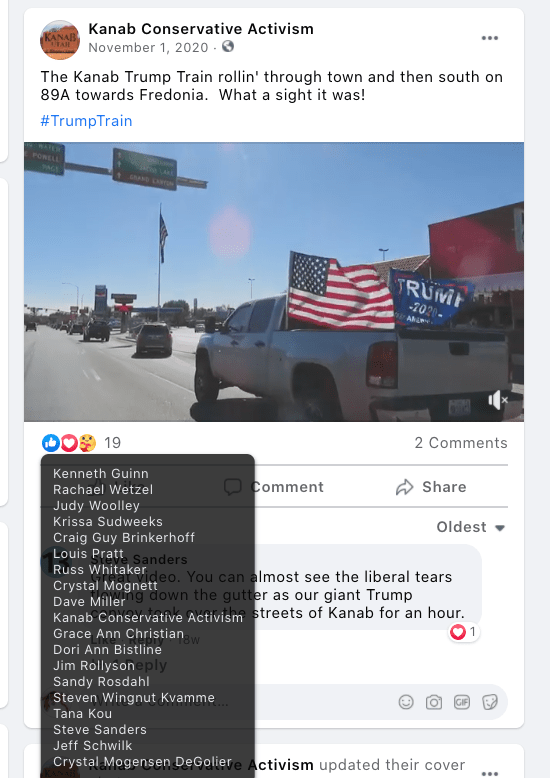550x778 pixels.
Task: Play the Trump Train video
Action: pyautogui.click(x=274, y=282)
